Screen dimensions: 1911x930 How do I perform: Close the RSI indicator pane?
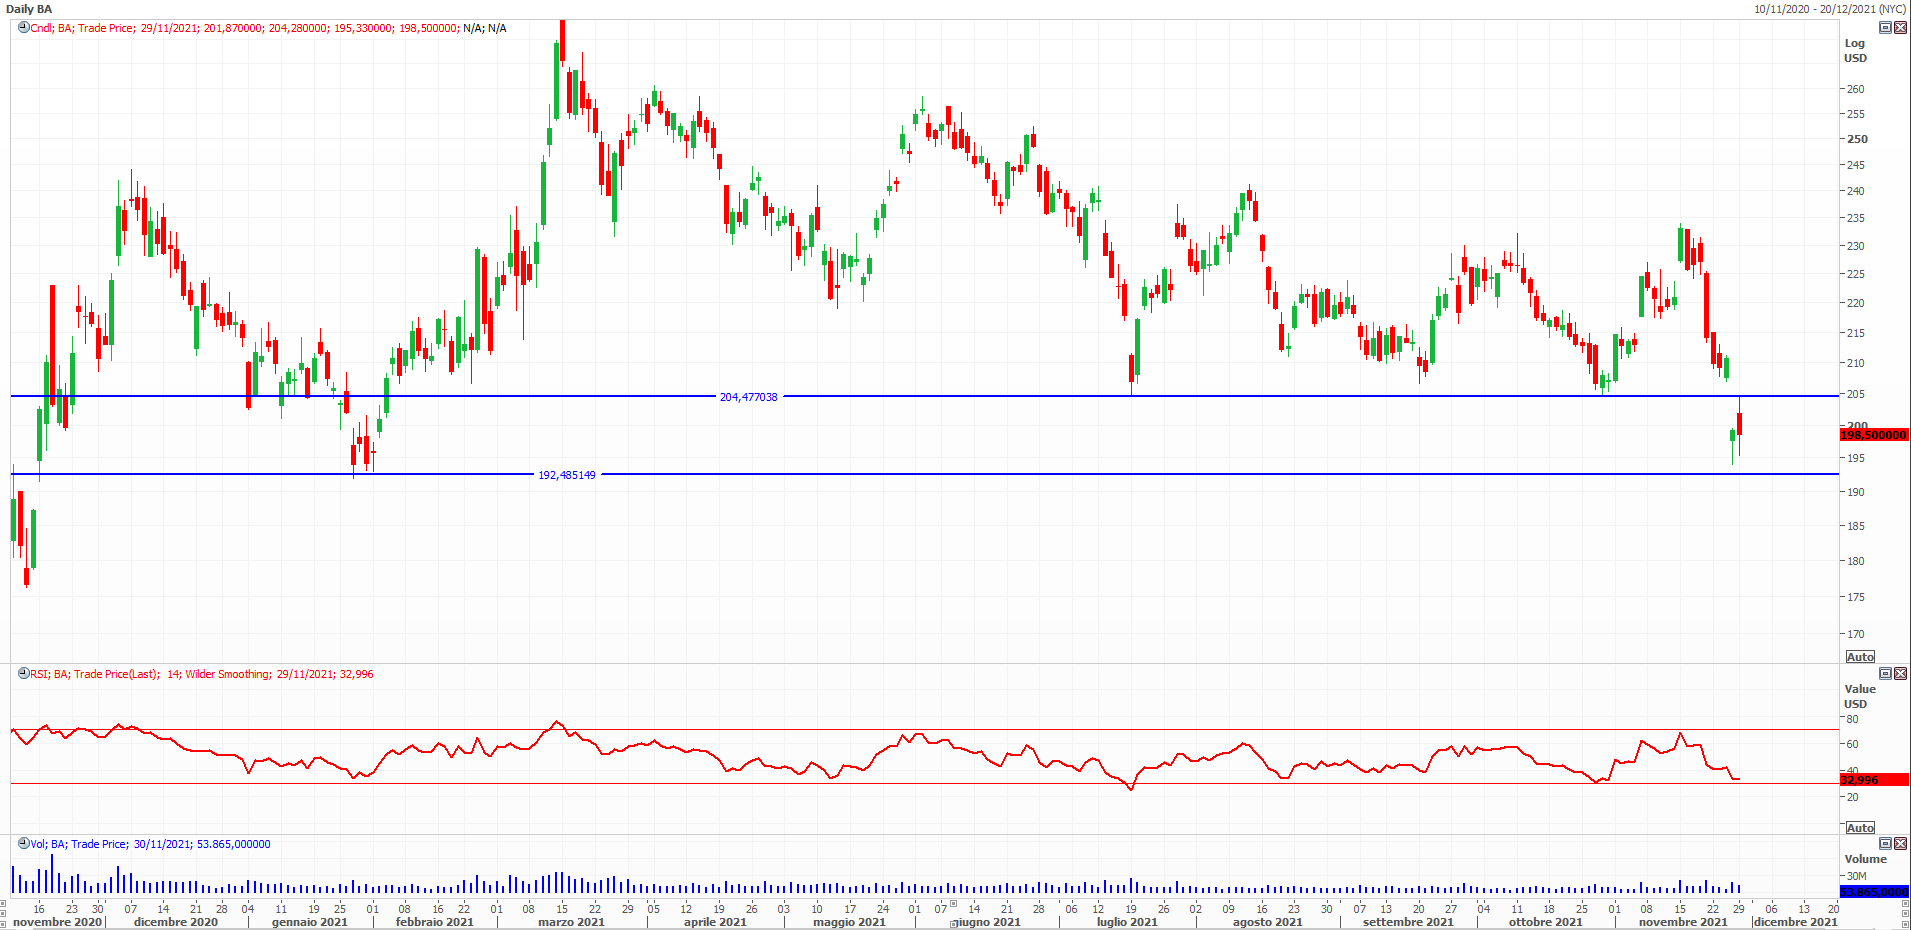(x=1900, y=674)
